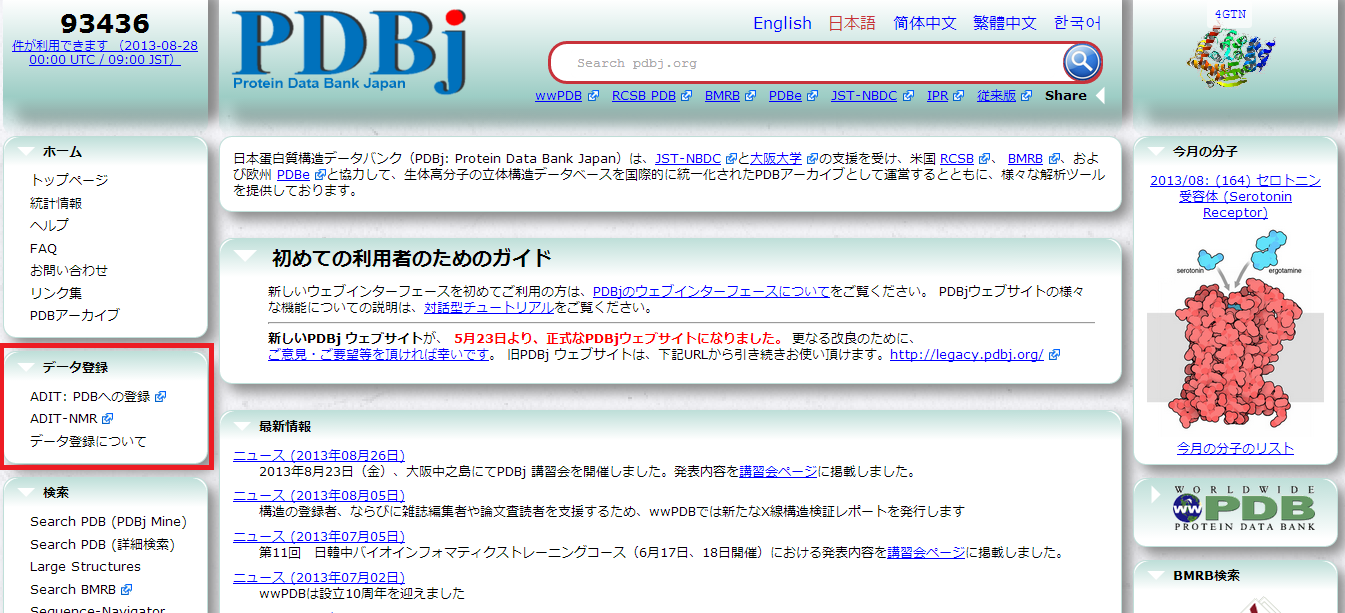Collapse the ホーム sidebar panel
Image resolution: width=1345 pixels, height=613 pixels.
point(23,152)
